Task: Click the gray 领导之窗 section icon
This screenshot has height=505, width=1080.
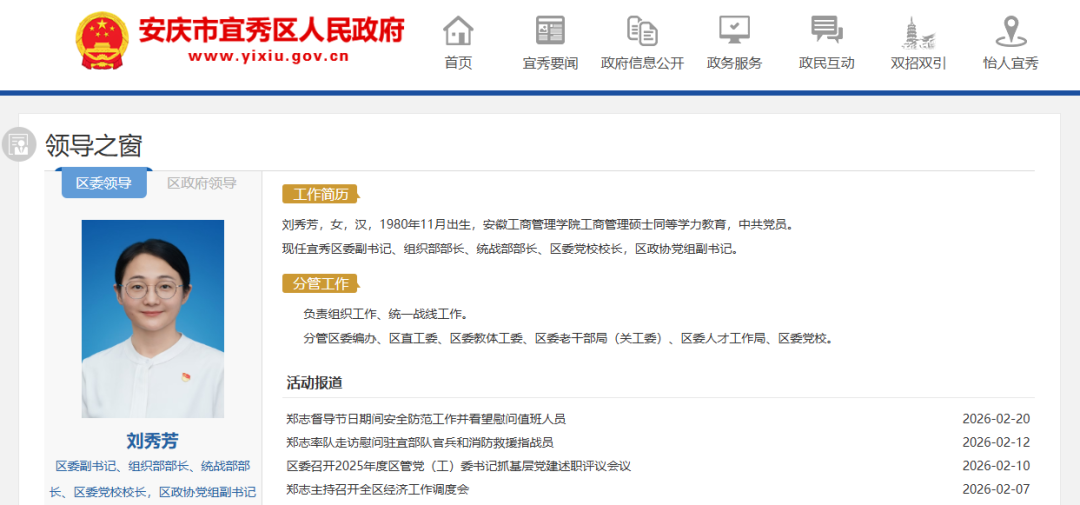Action: click(19, 145)
